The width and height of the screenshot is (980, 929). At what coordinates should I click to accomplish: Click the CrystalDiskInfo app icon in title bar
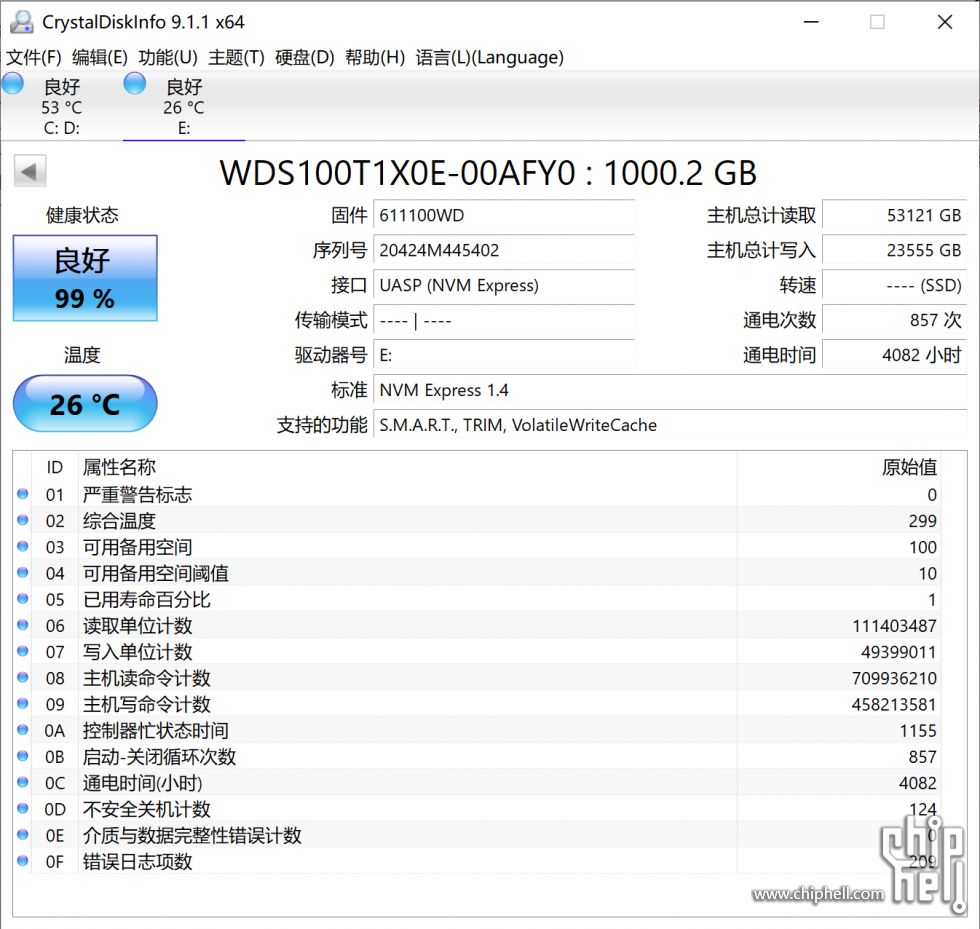coord(22,23)
